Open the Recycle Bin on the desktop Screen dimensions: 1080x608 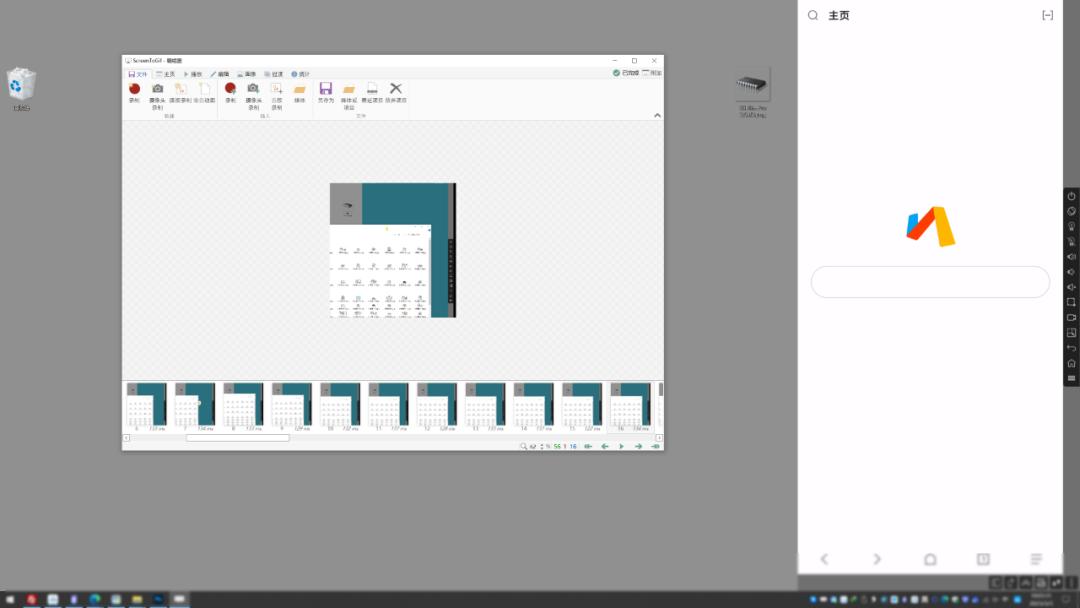point(21,84)
